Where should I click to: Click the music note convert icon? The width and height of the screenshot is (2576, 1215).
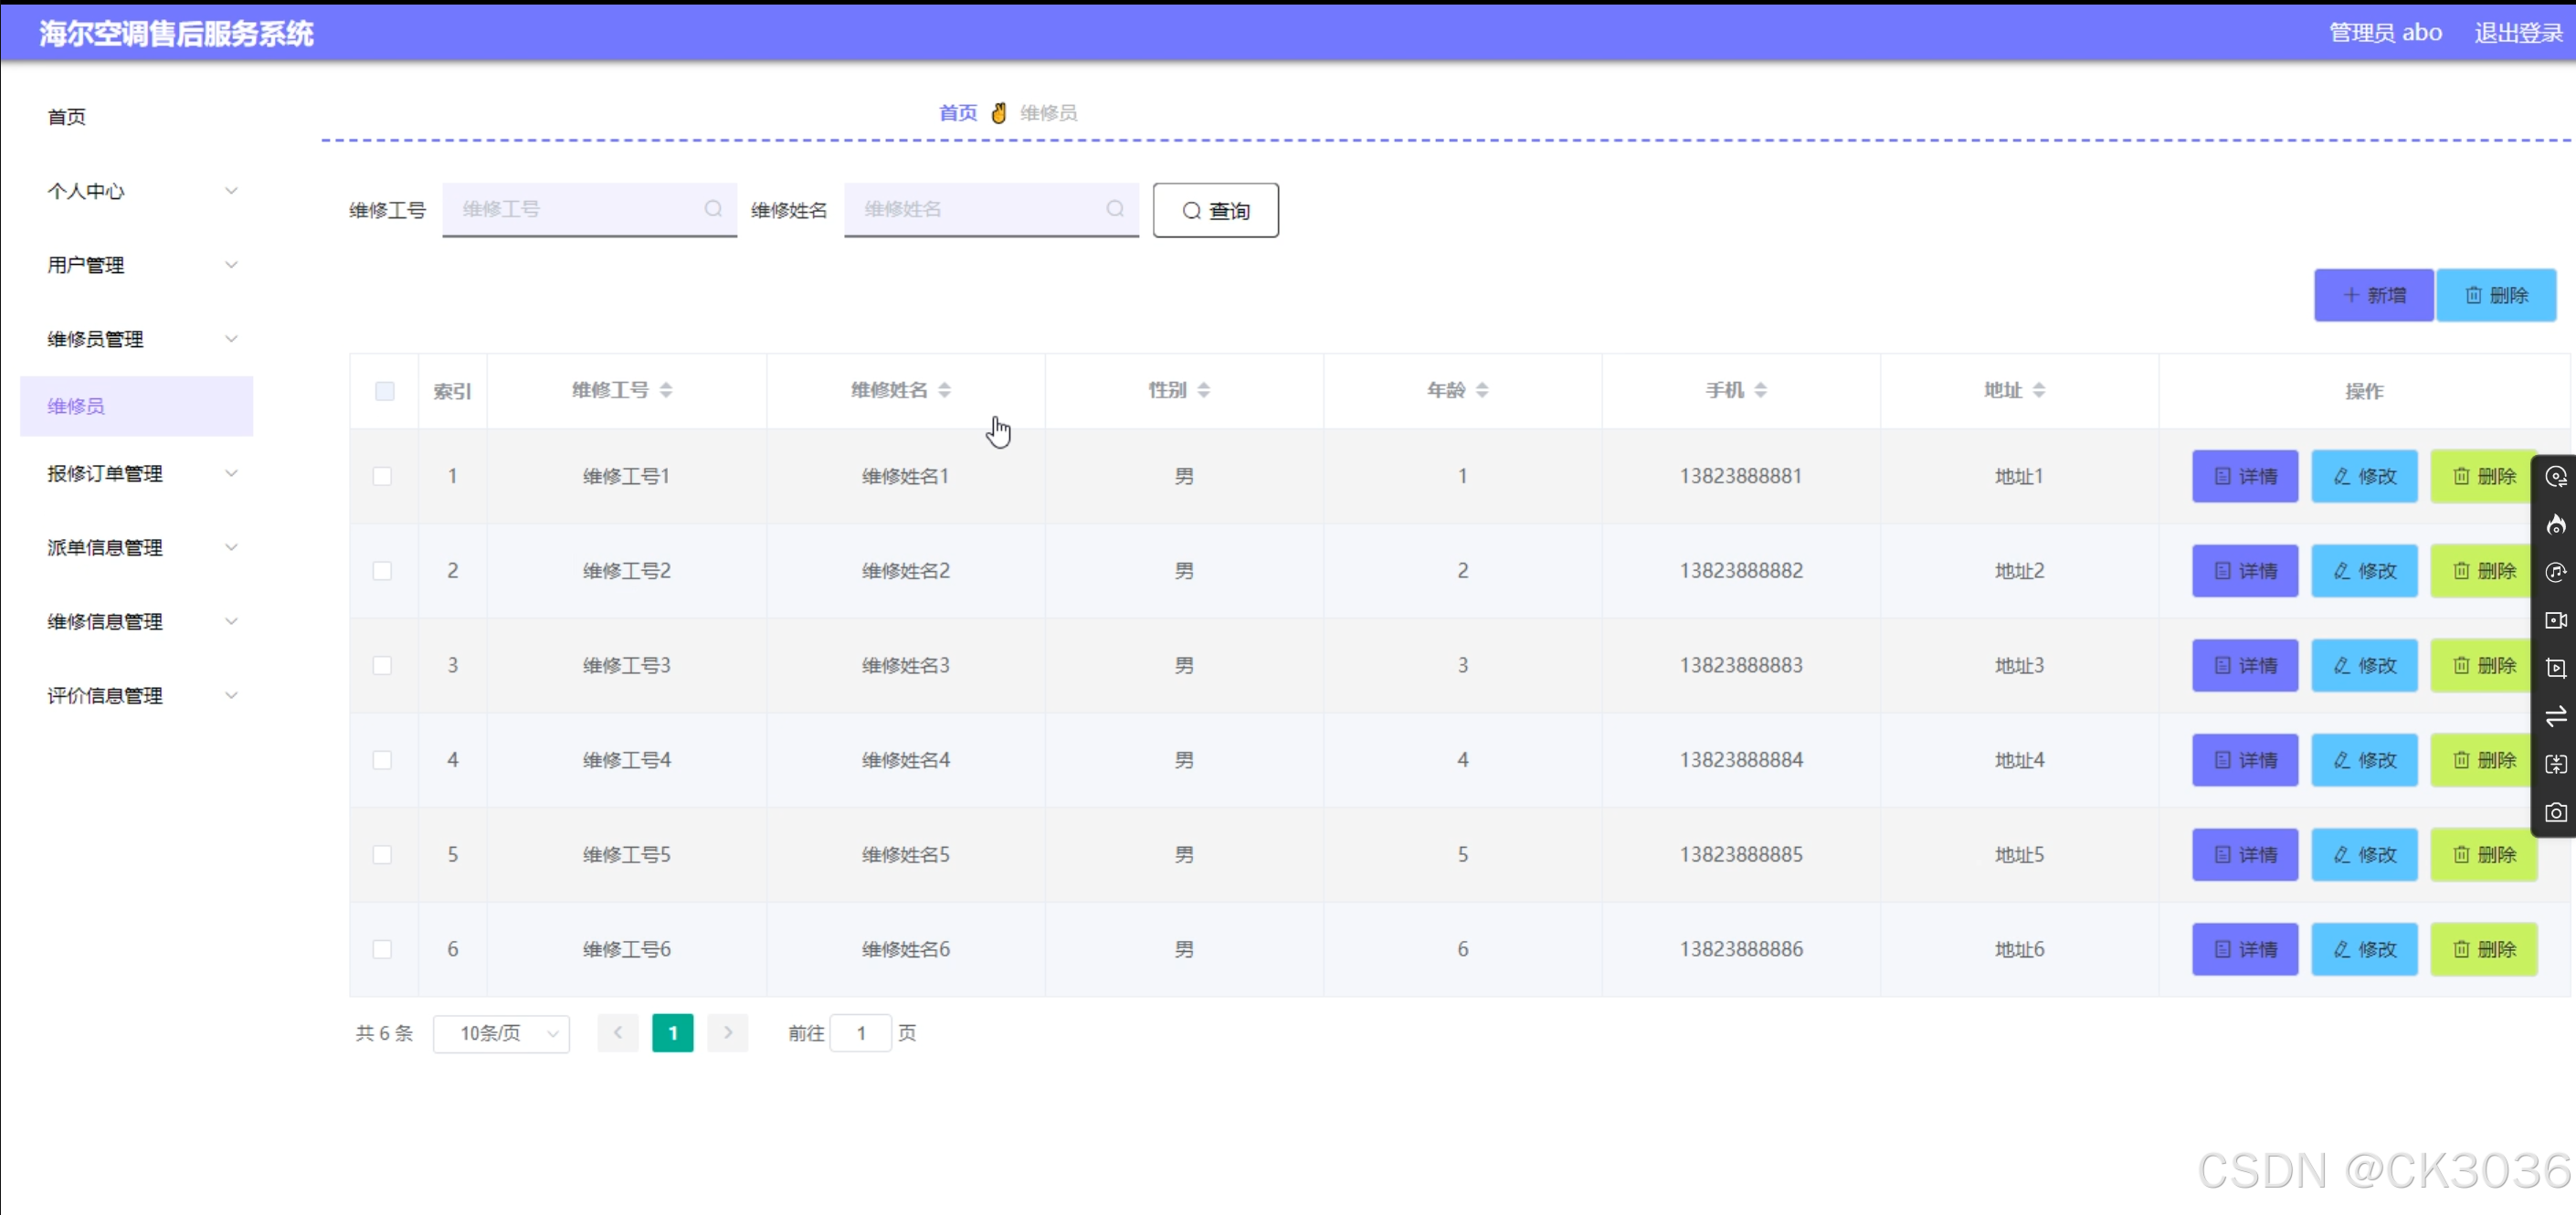2555,572
